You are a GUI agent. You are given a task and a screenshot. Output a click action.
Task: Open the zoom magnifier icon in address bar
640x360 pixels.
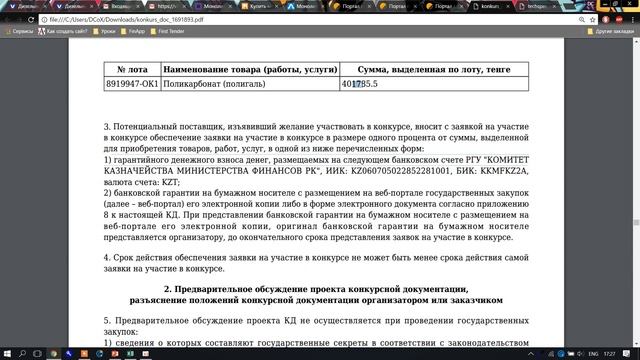582,20
